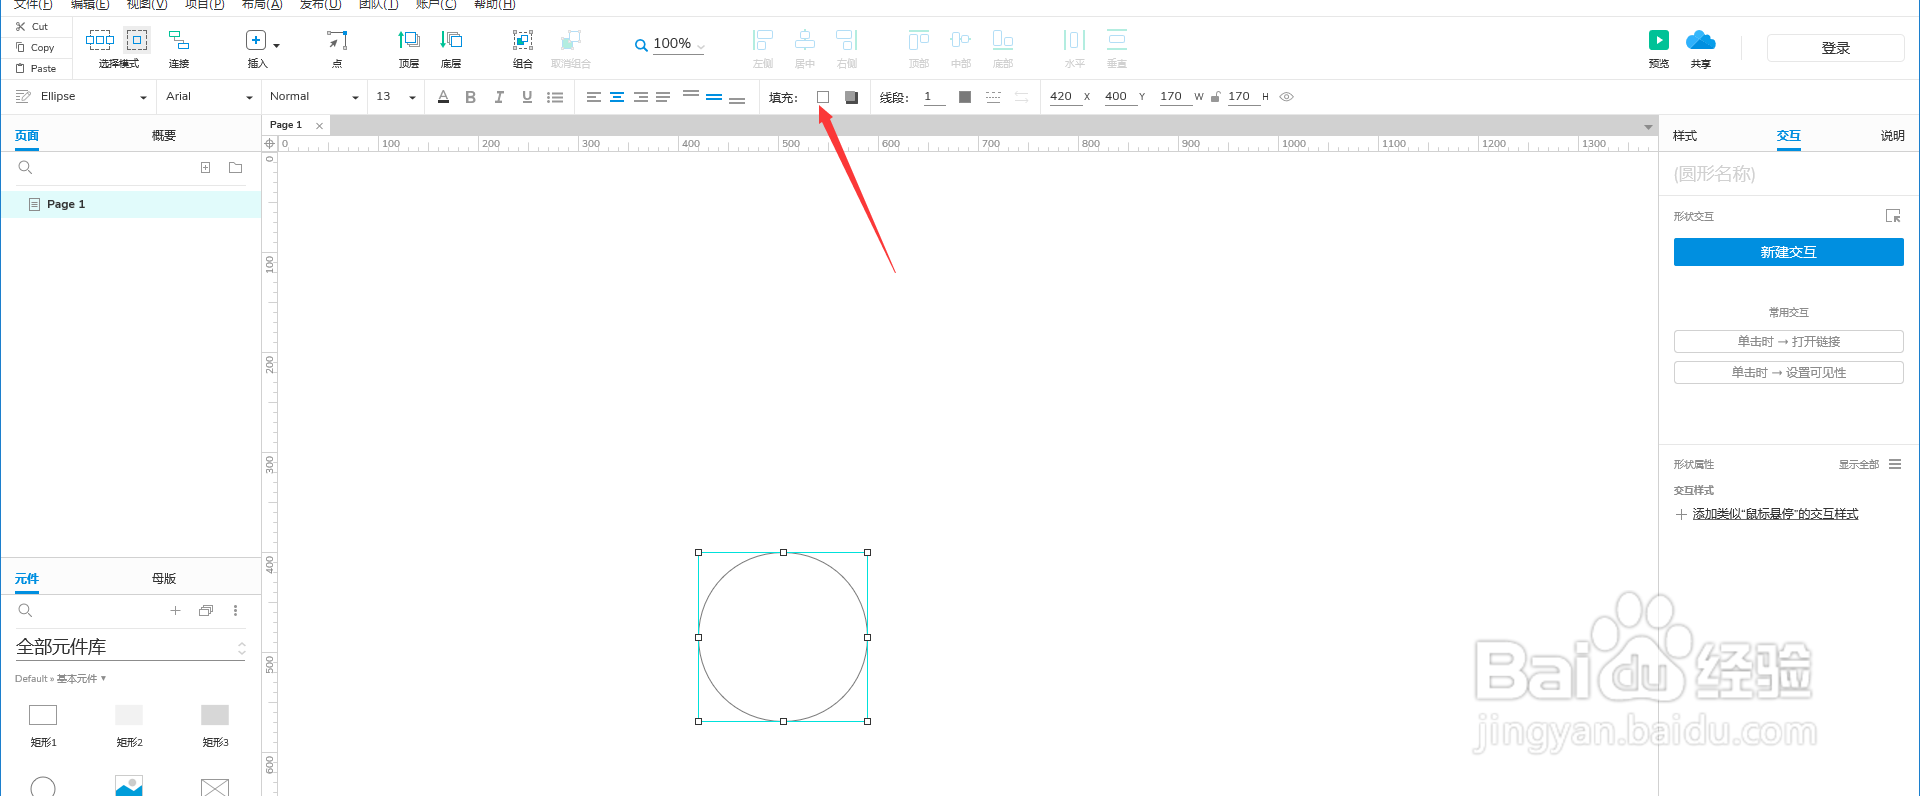Click the line width field
1920x796 pixels.
[933, 97]
